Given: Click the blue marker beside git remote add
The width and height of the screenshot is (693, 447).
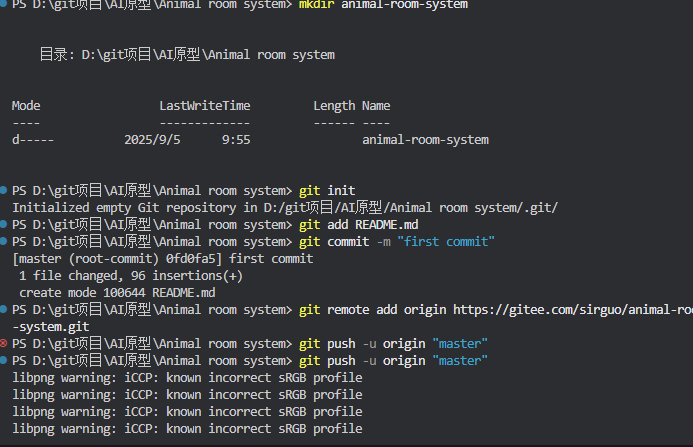Looking at the screenshot, I should 3,309.
